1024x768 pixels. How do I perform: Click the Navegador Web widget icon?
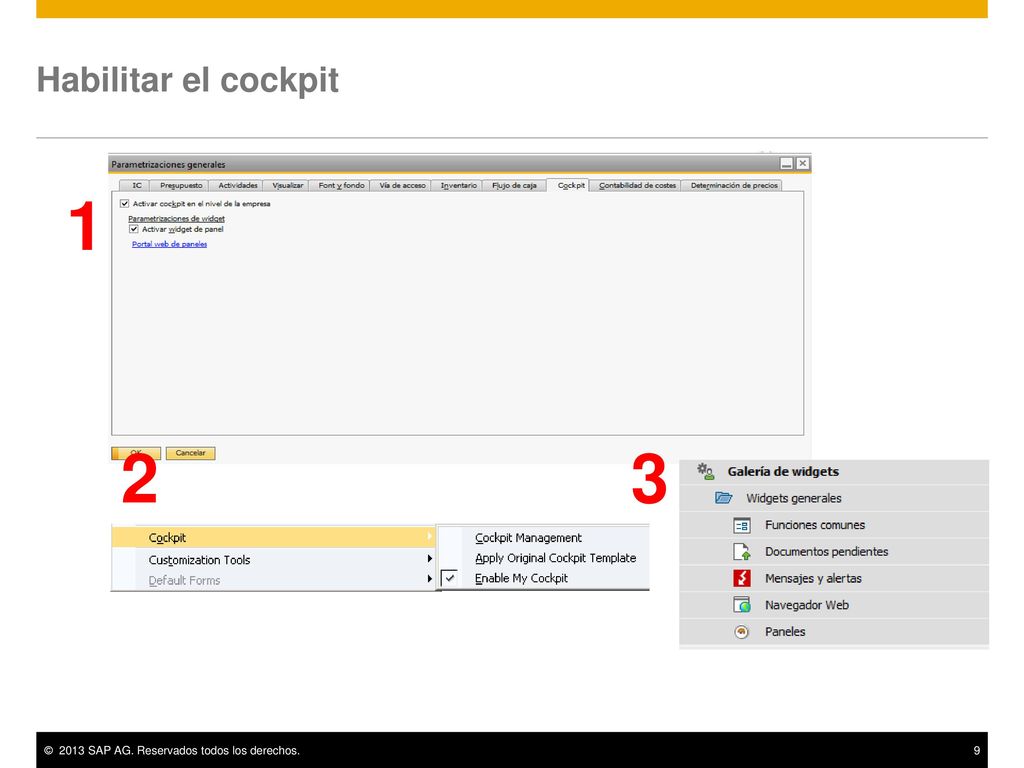pos(742,605)
